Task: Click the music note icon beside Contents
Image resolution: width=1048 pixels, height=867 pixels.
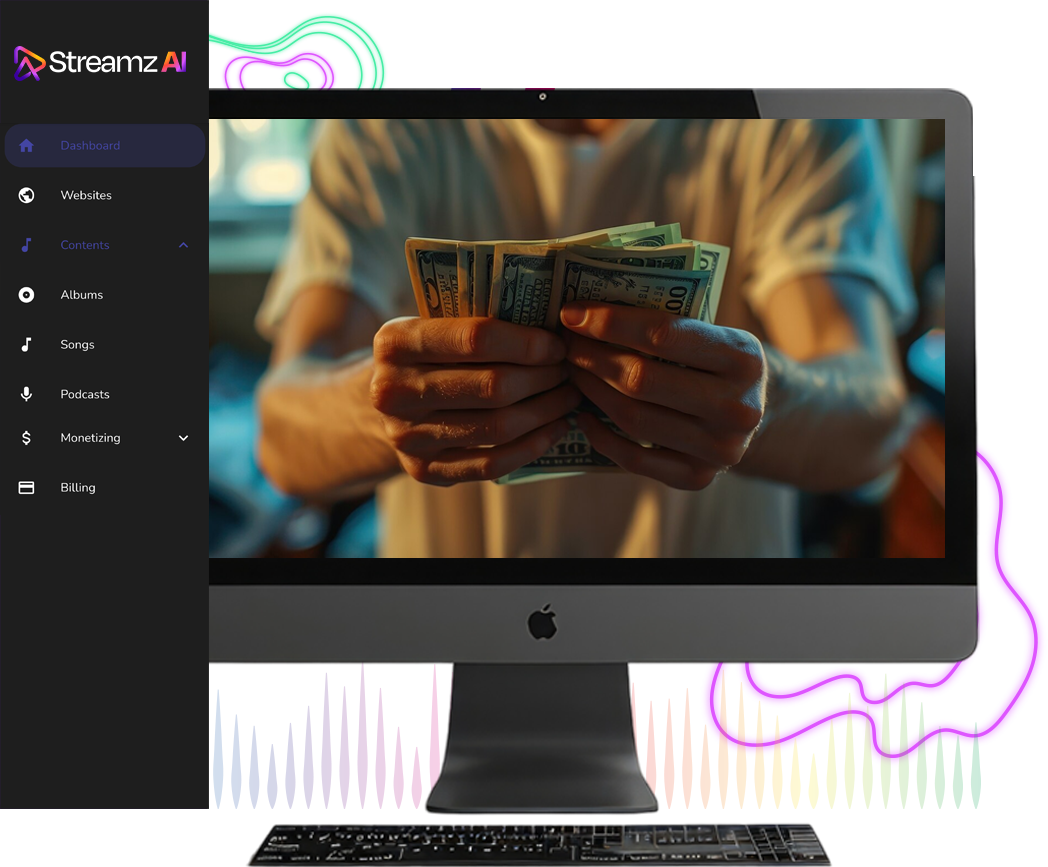Action: [27, 245]
